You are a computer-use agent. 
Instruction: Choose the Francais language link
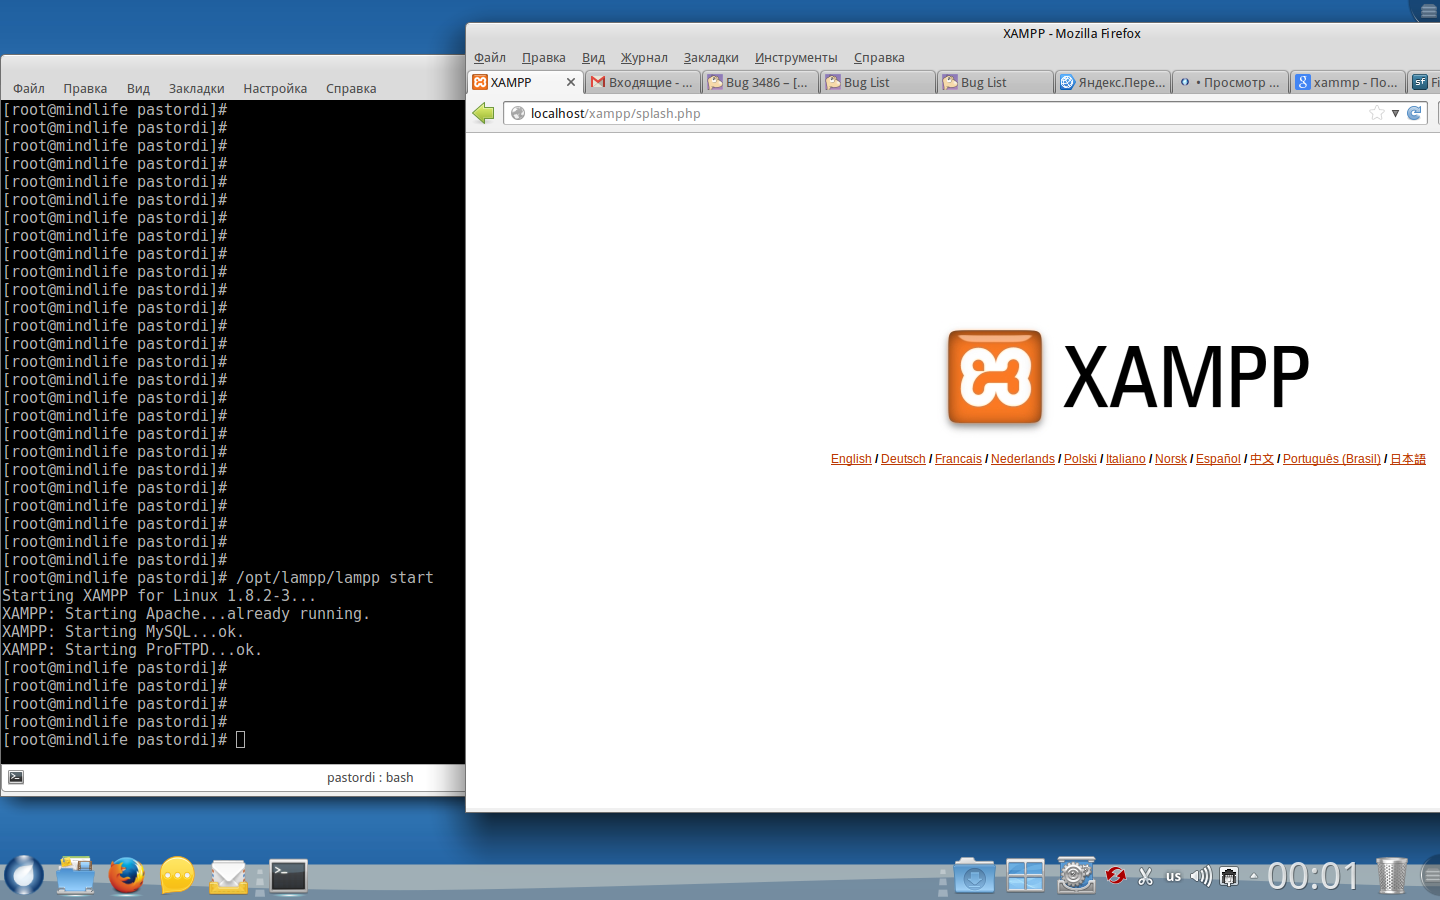click(x=958, y=459)
